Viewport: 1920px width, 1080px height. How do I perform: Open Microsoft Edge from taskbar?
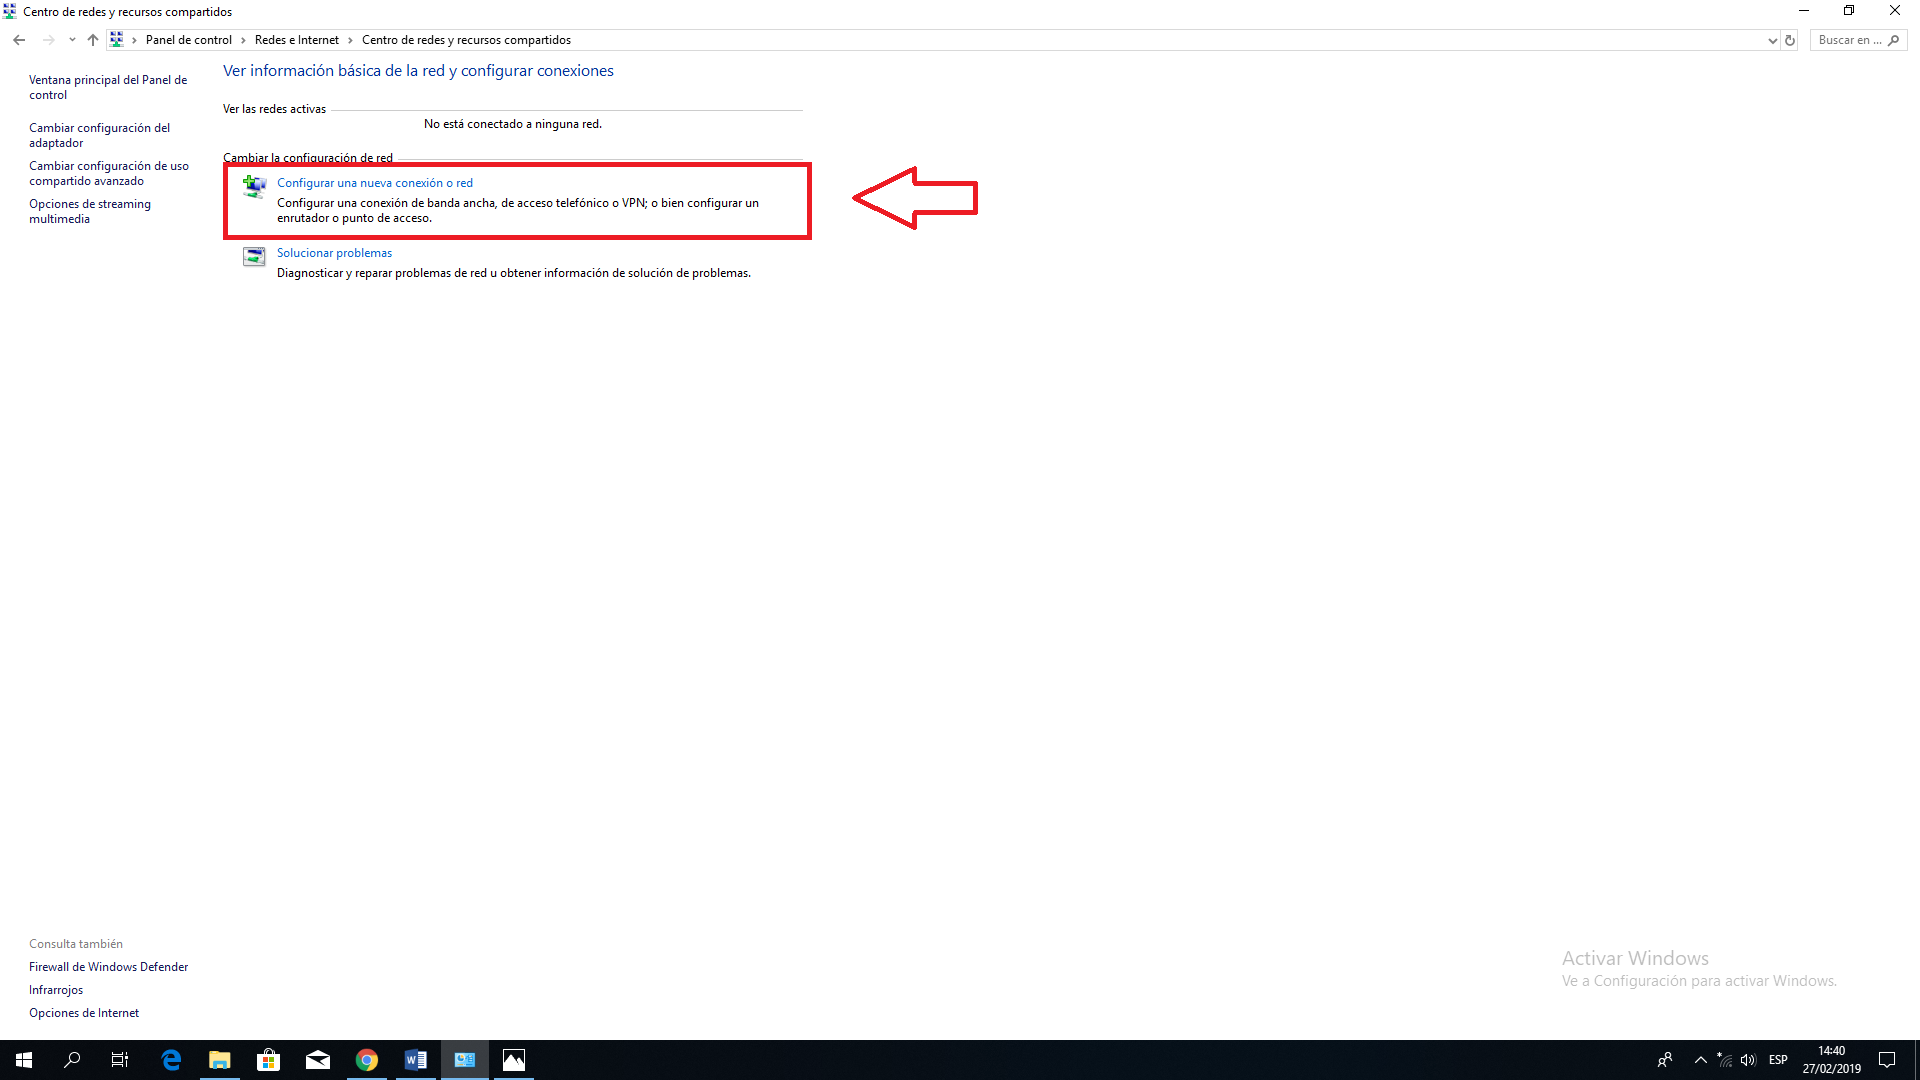(x=171, y=1060)
